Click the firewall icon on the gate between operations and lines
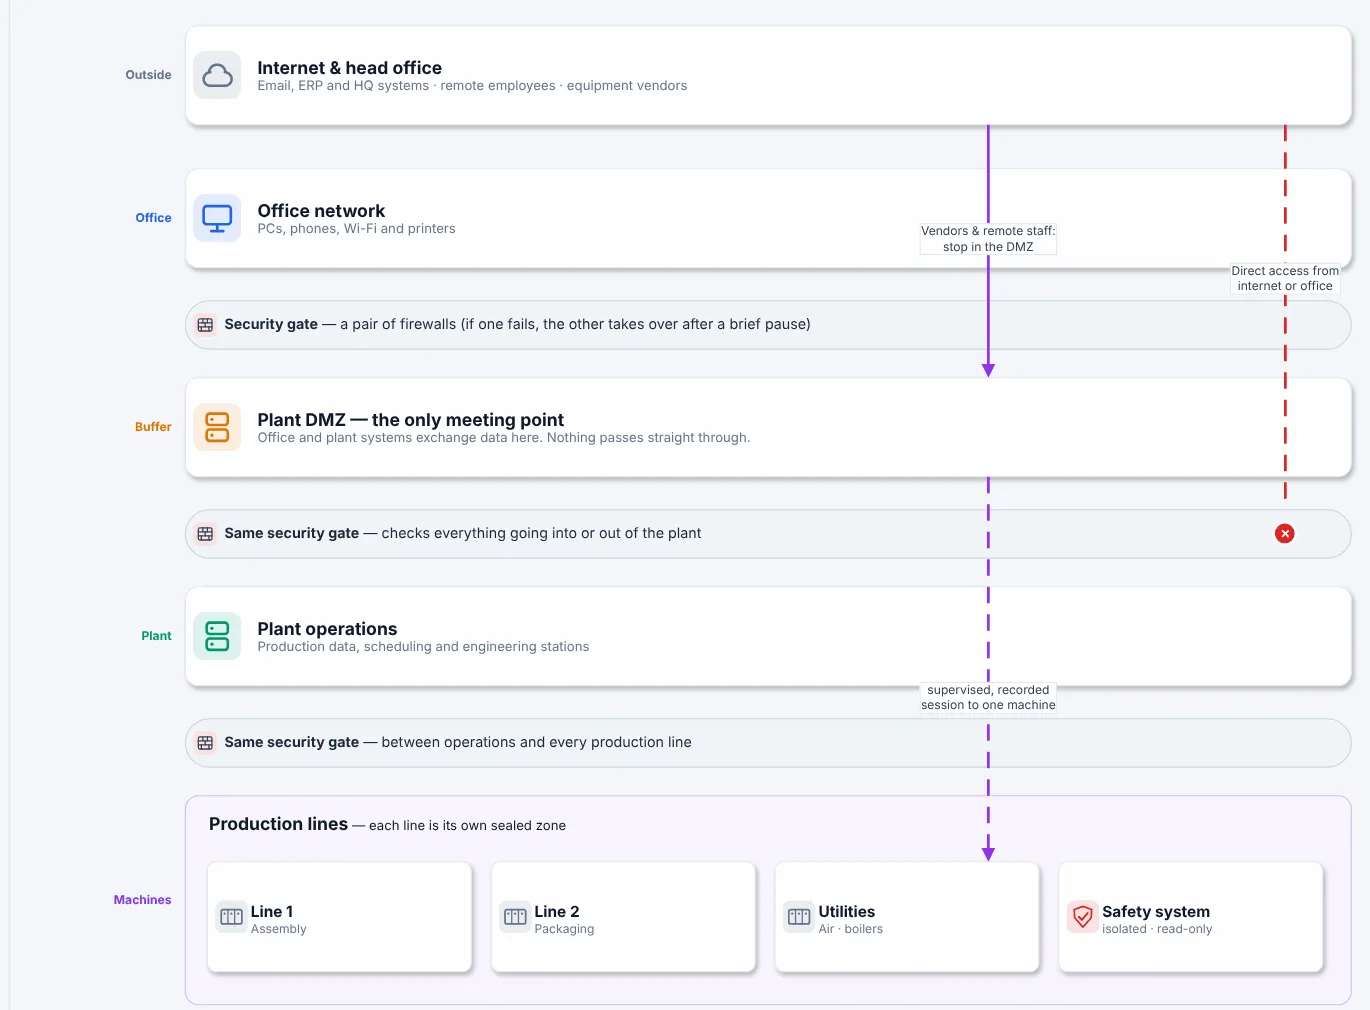This screenshot has width=1370, height=1010. point(205,743)
